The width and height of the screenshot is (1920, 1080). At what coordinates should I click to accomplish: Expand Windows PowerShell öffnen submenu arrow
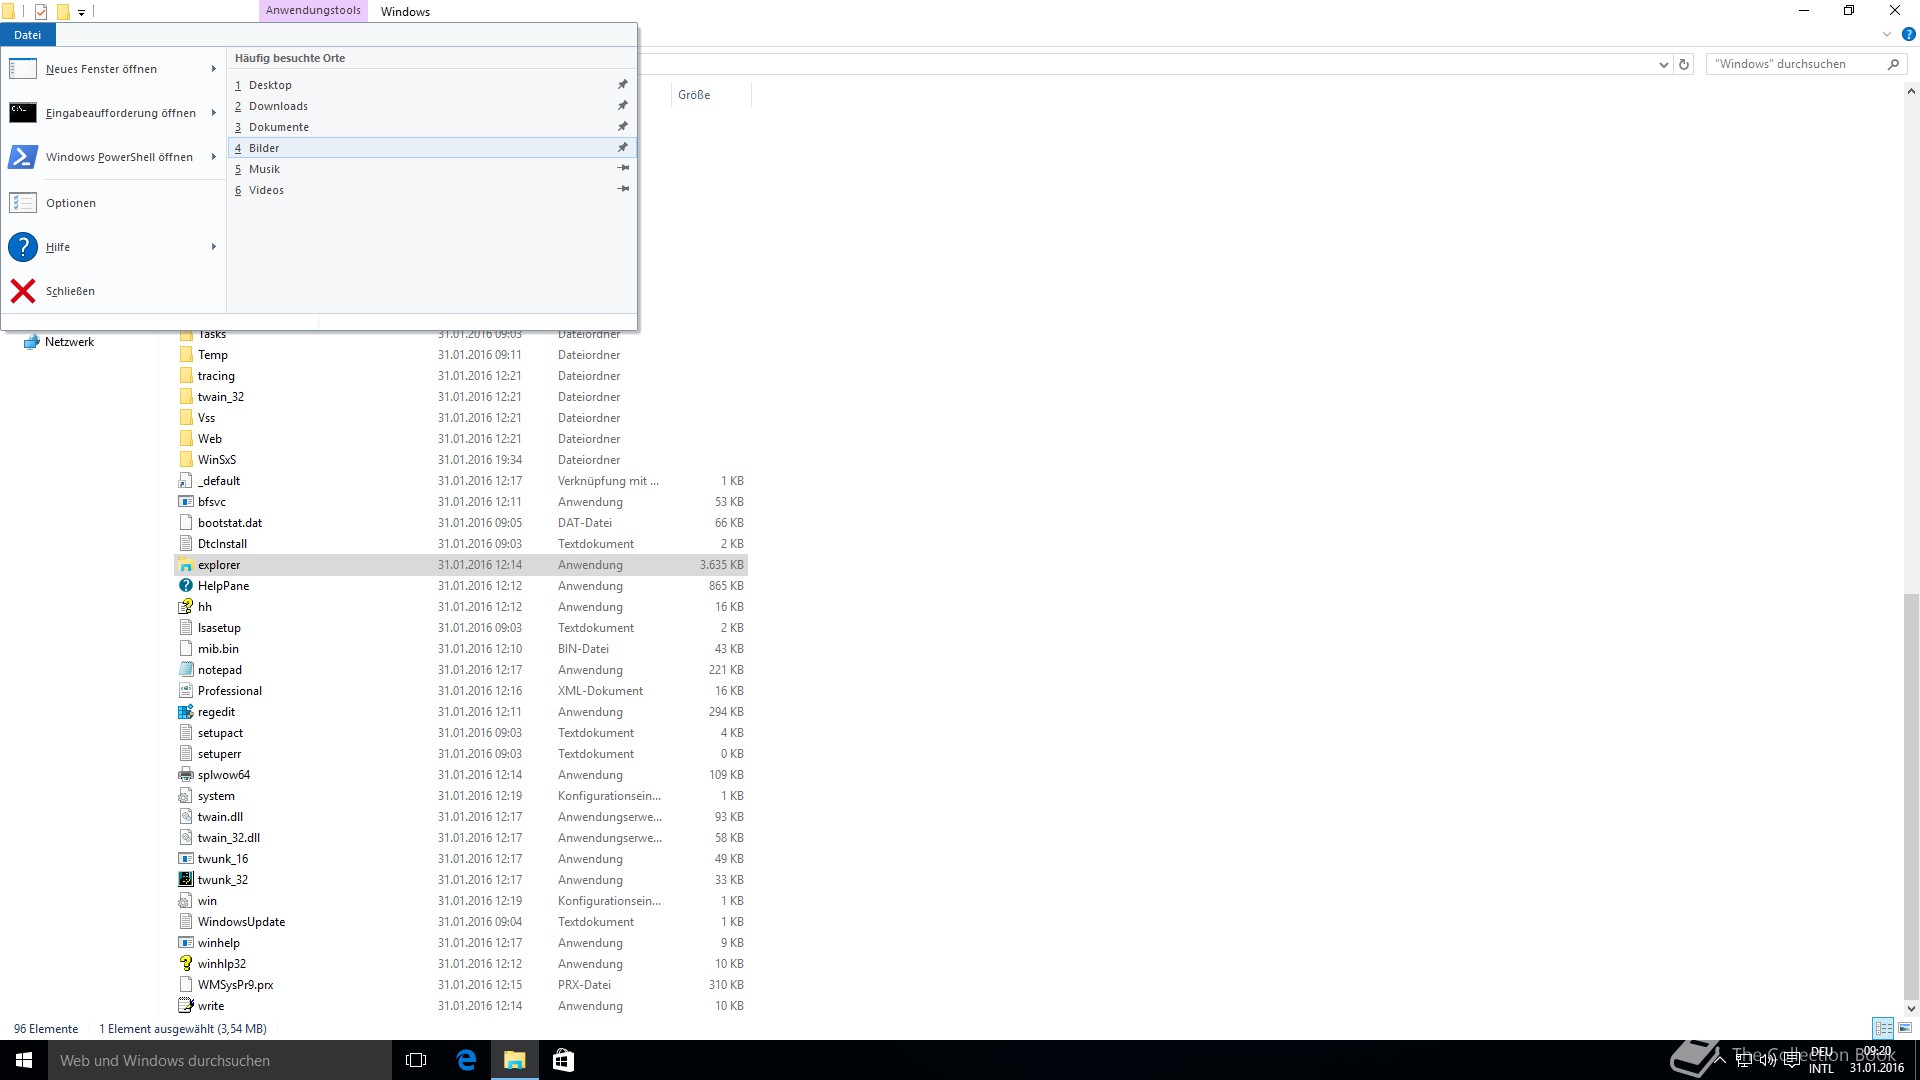(x=213, y=157)
